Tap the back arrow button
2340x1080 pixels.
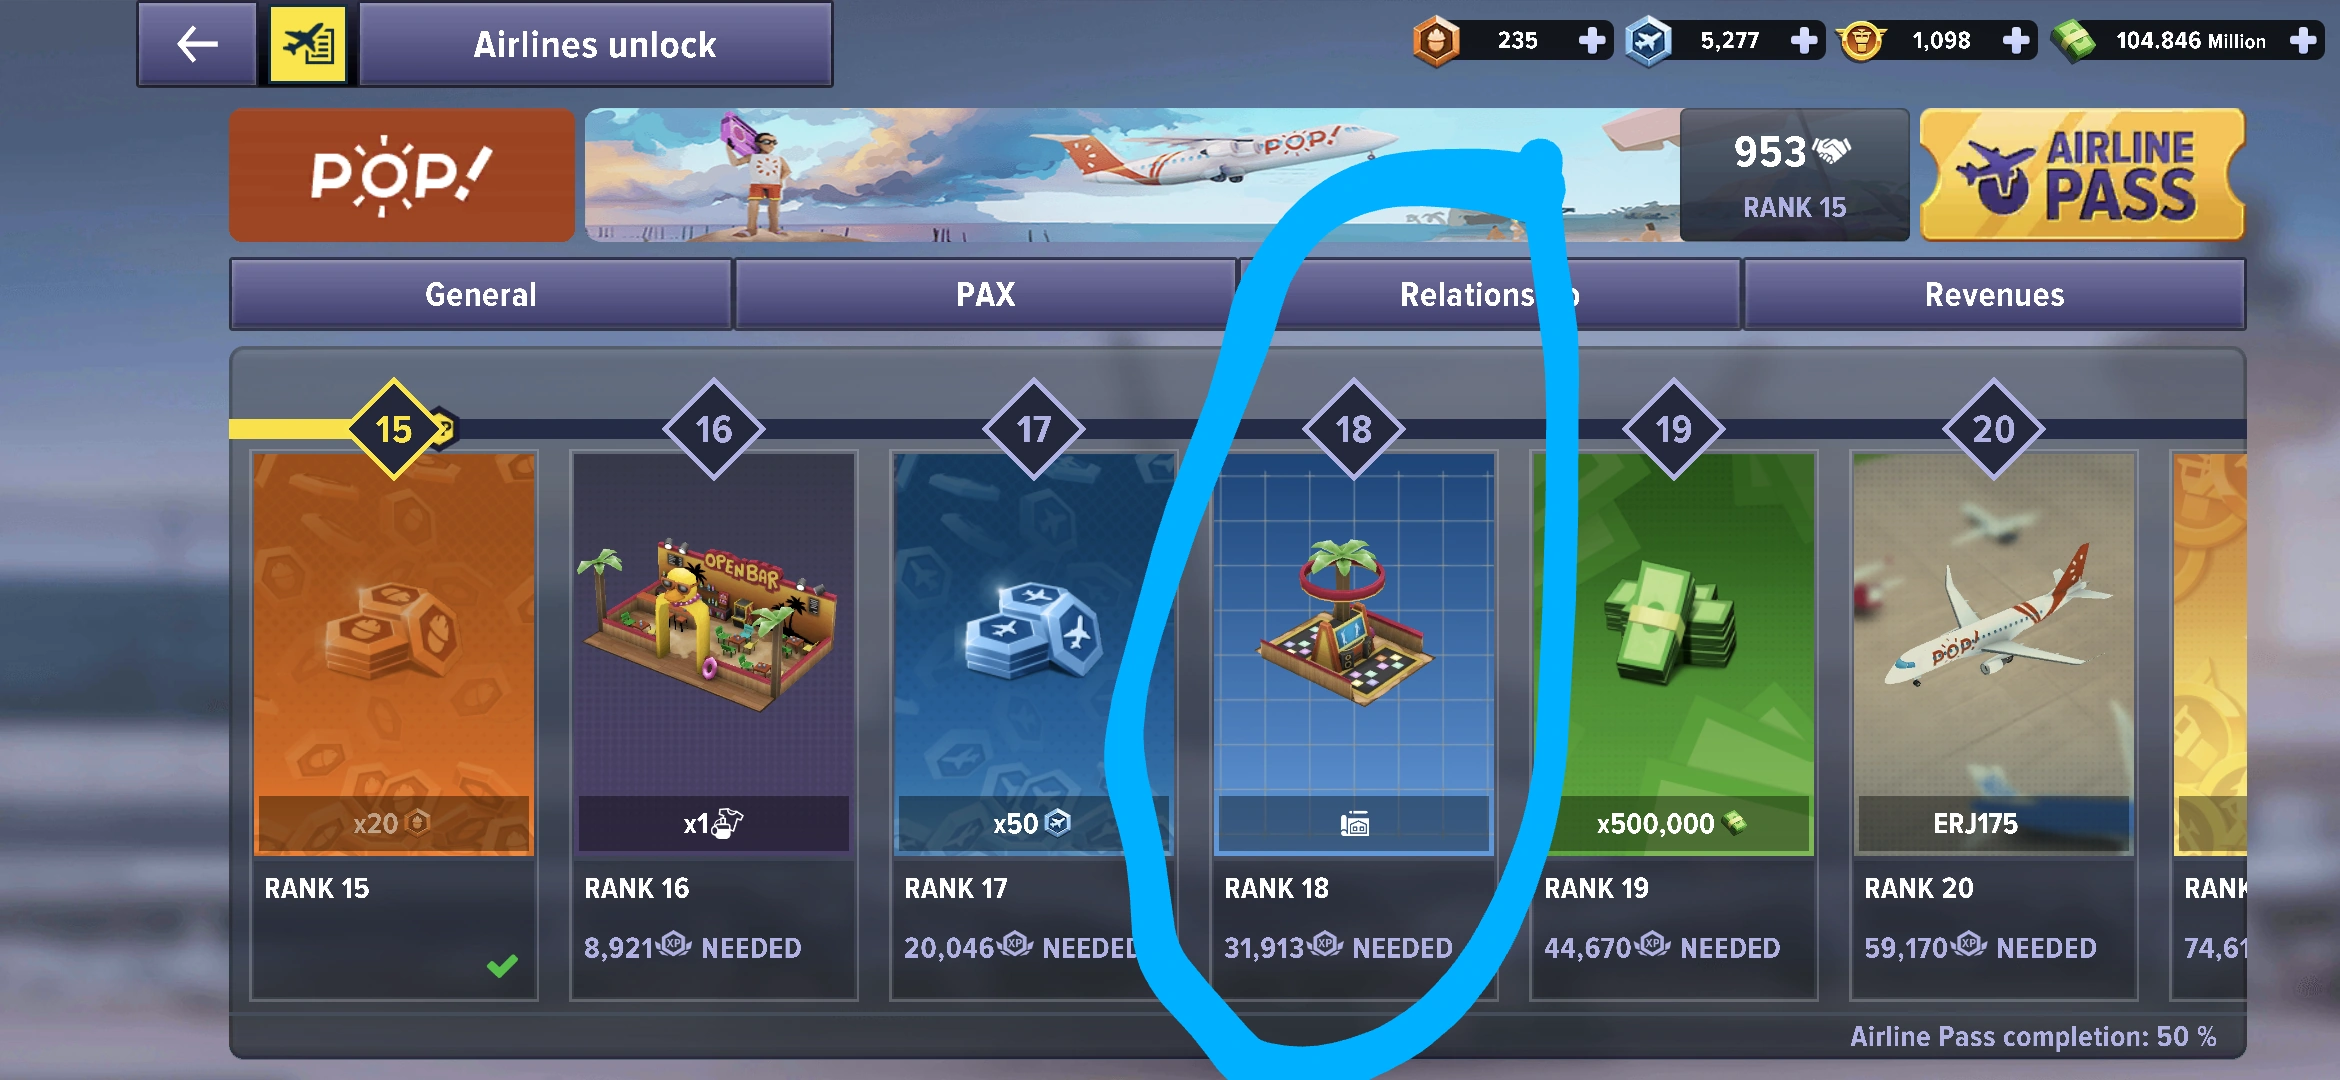coord(197,44)
